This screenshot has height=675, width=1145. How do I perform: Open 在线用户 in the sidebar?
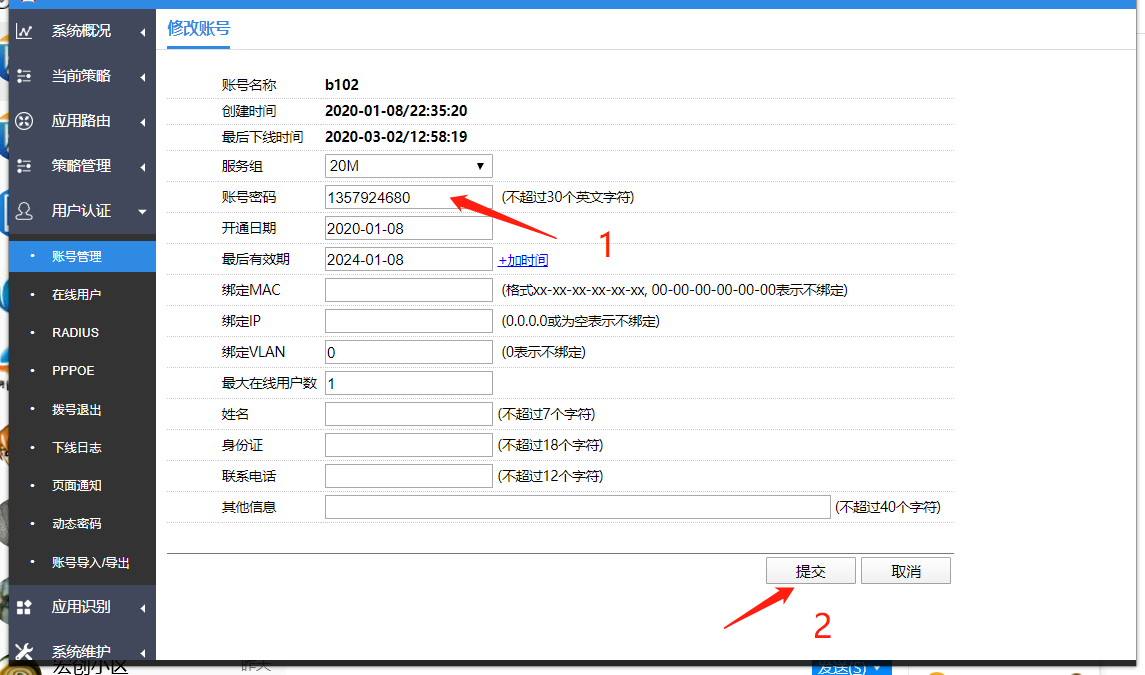tap(76, 295)
